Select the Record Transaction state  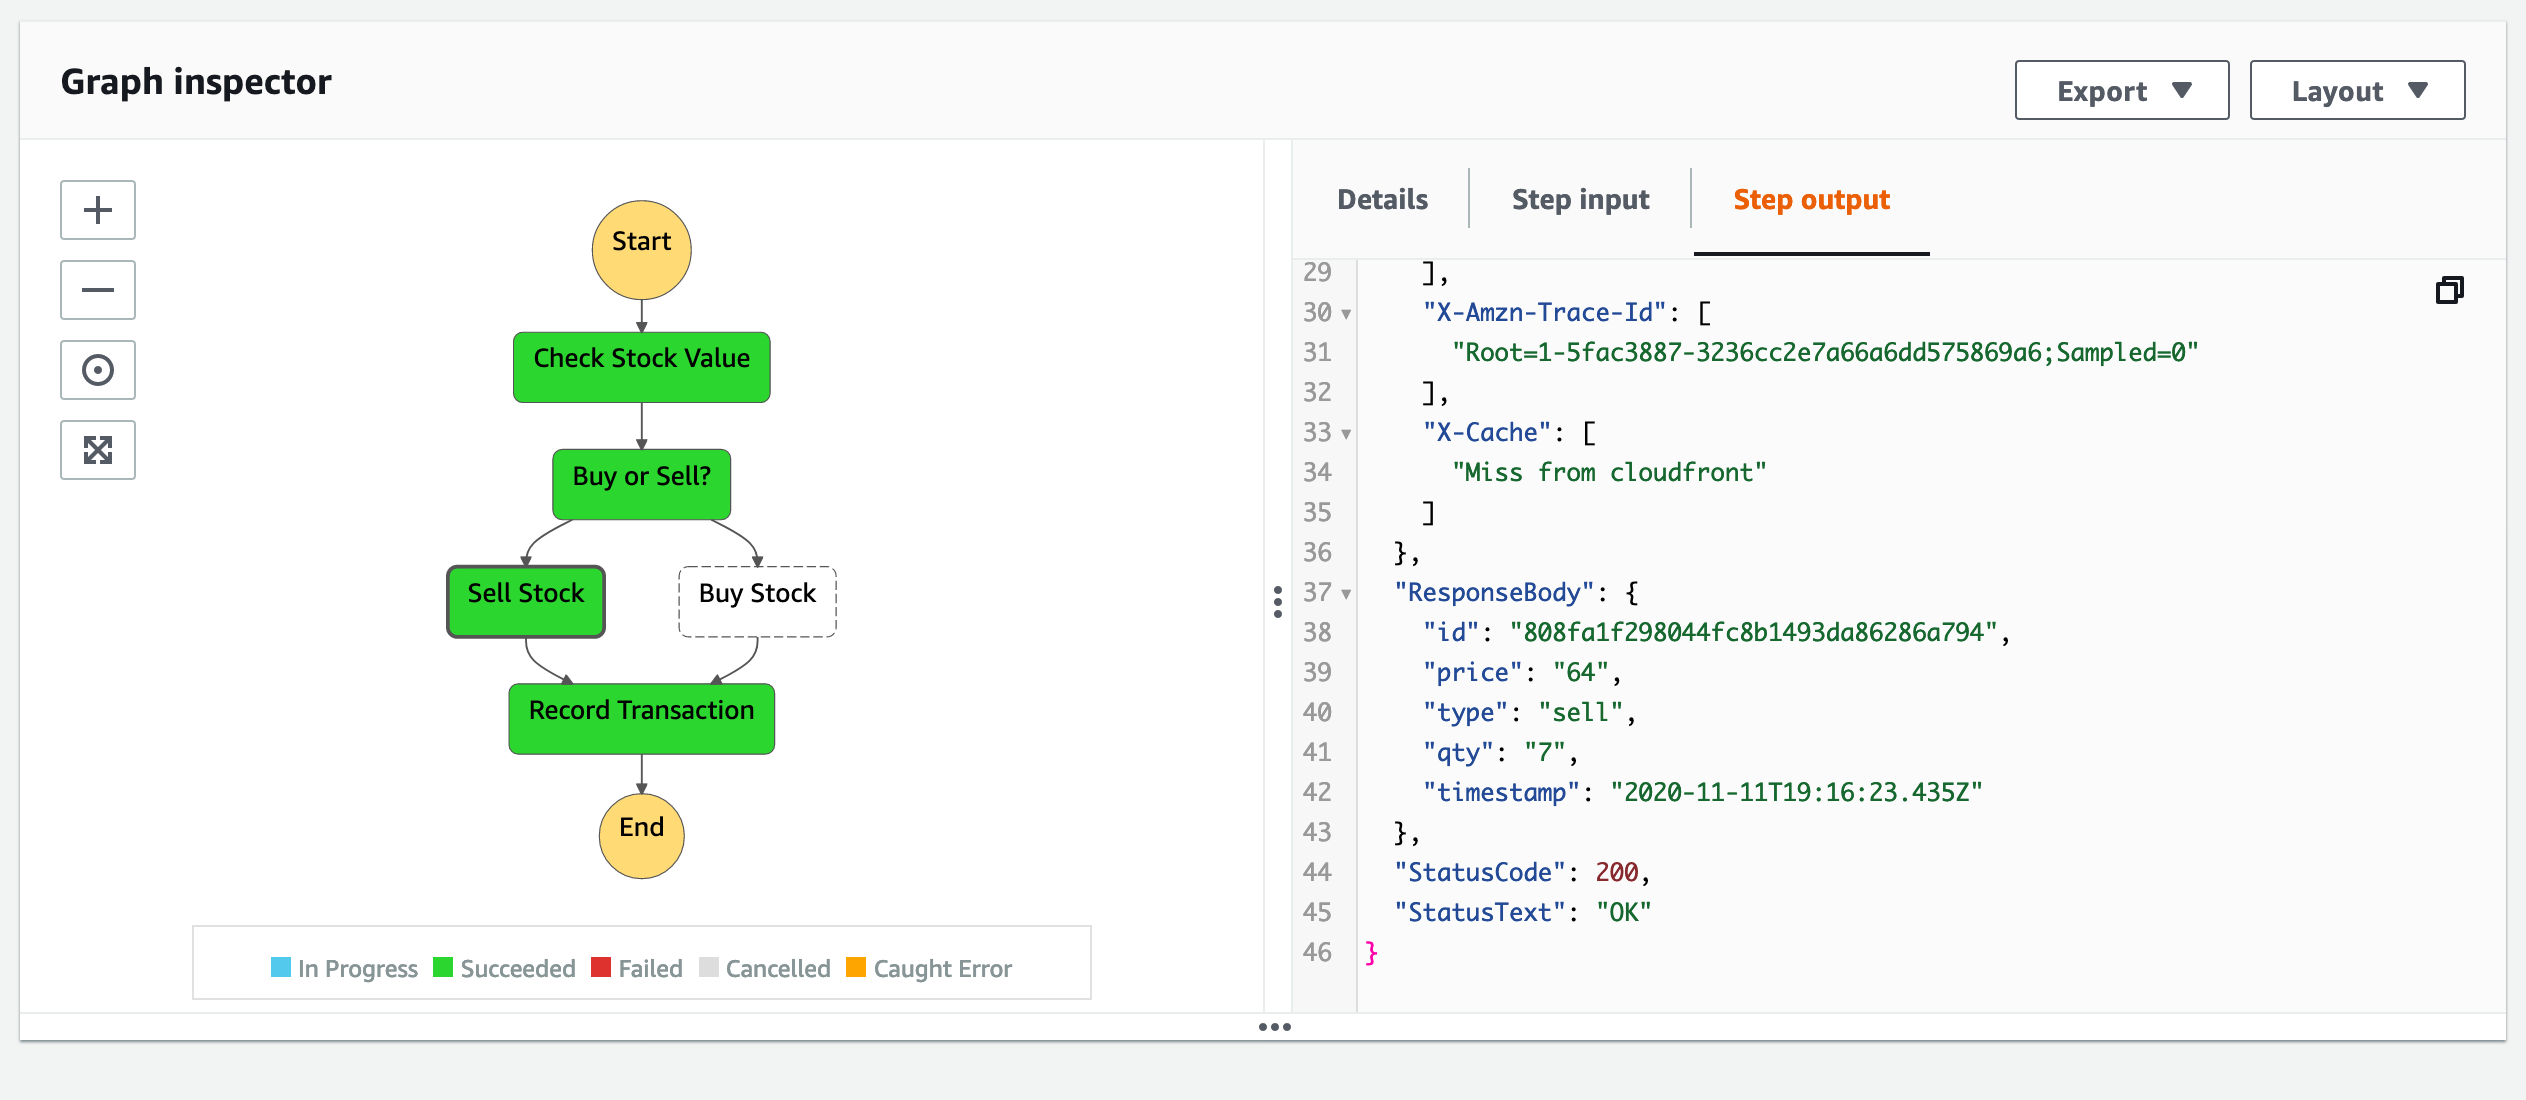[x=641, y=718]
